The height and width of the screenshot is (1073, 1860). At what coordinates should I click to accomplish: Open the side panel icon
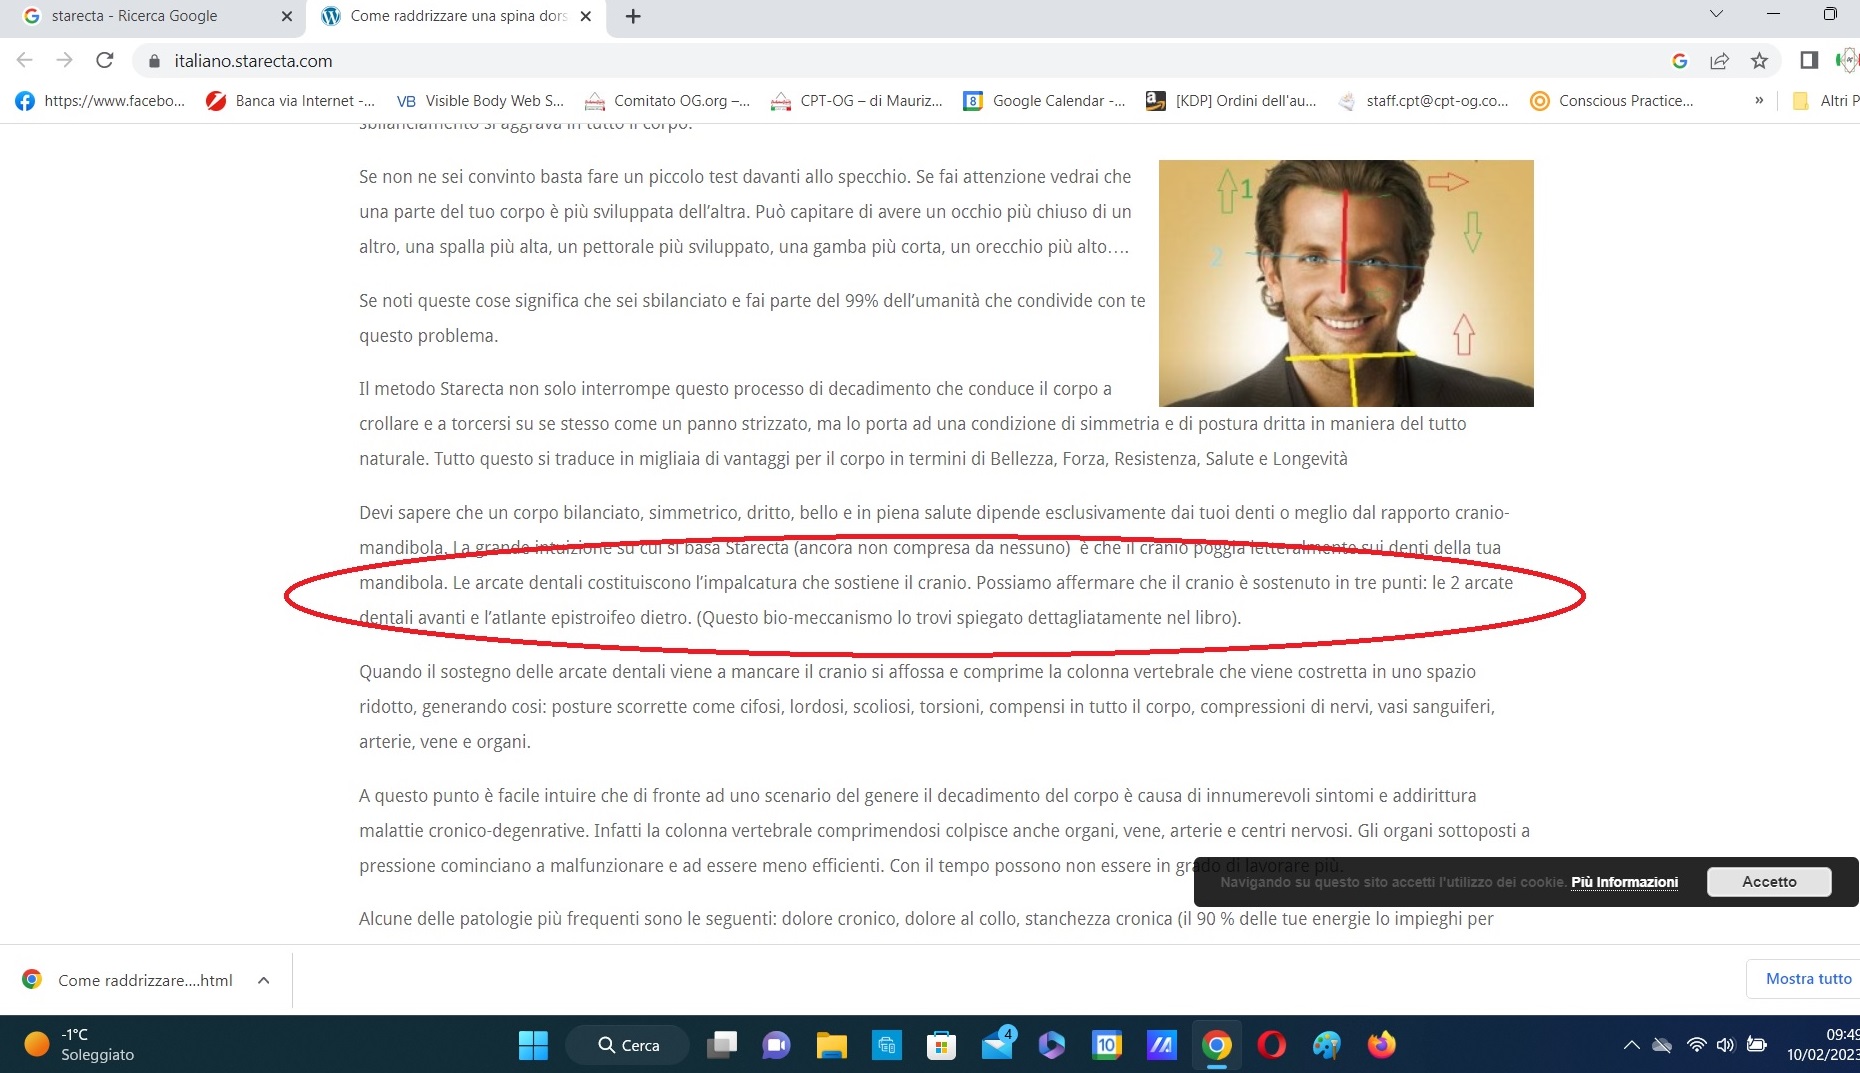(x=1809, y=60)
